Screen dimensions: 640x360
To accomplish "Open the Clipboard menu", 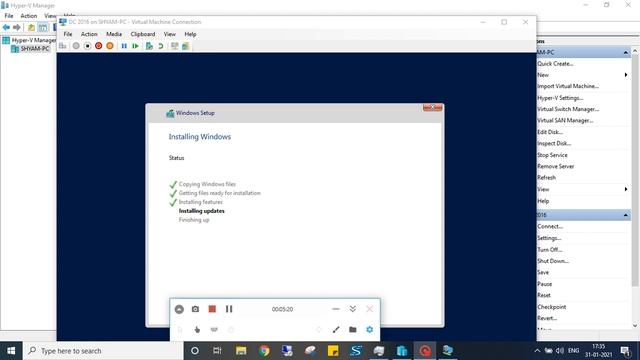I will click(x=143, y=34).
